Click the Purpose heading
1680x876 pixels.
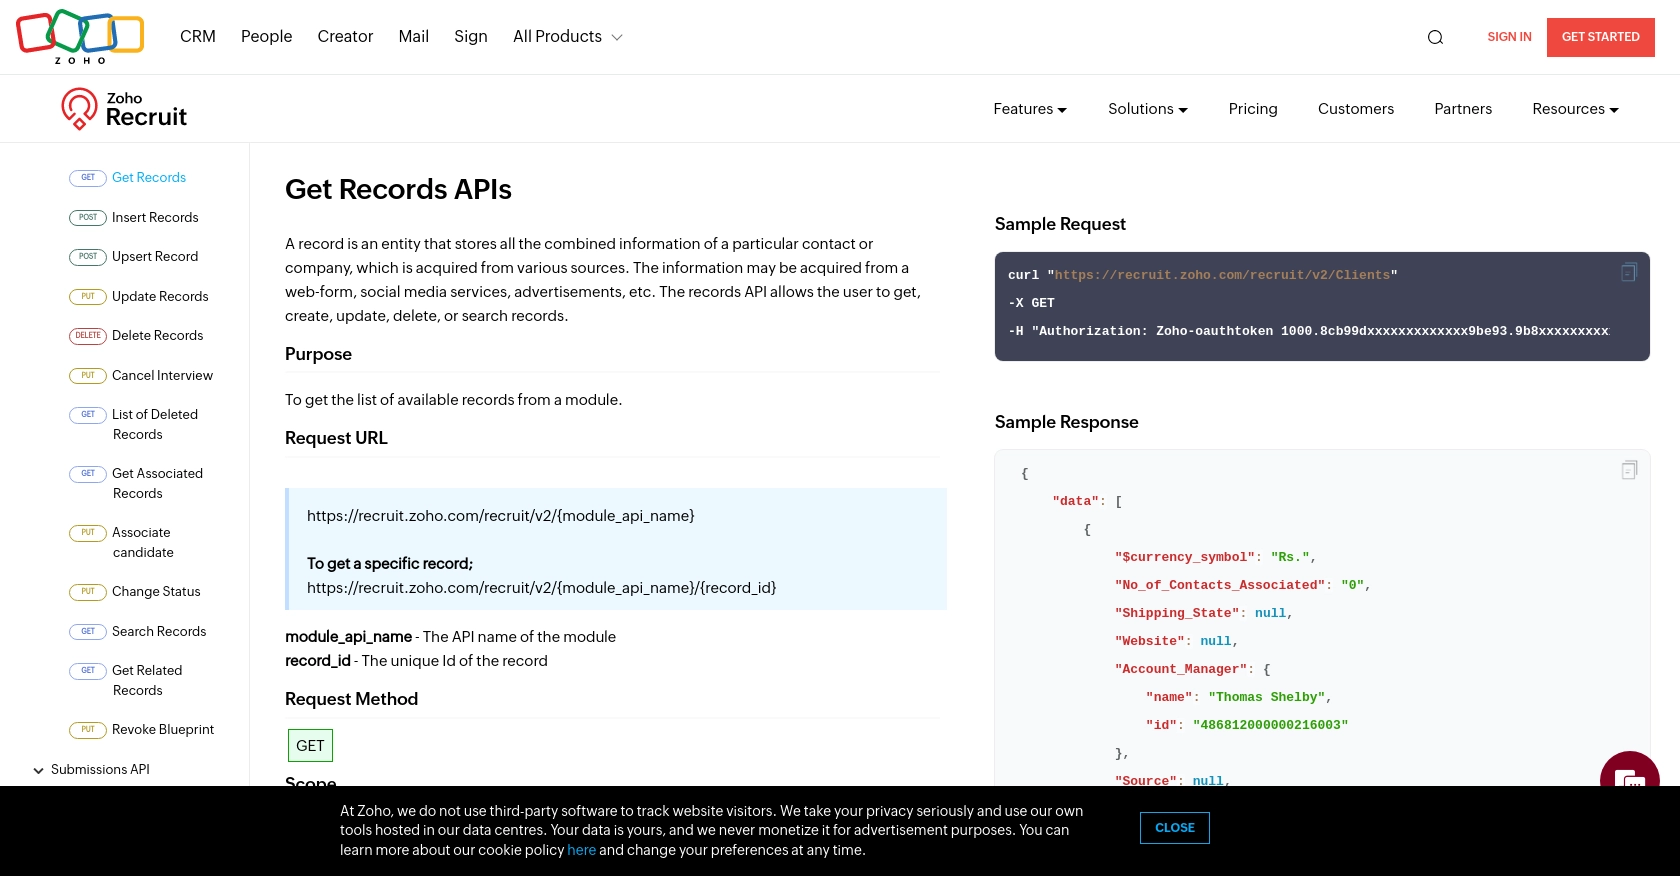[x=318, y=355]
